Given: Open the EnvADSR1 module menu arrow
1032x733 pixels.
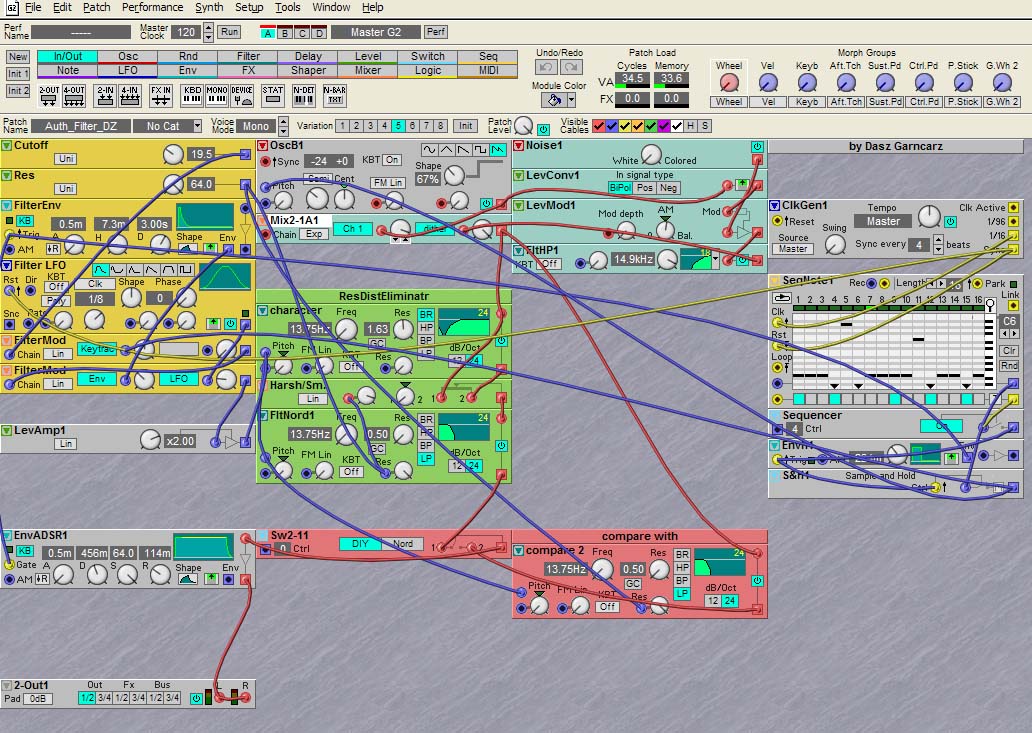Looking at the screenshot, I should (7, 536).
